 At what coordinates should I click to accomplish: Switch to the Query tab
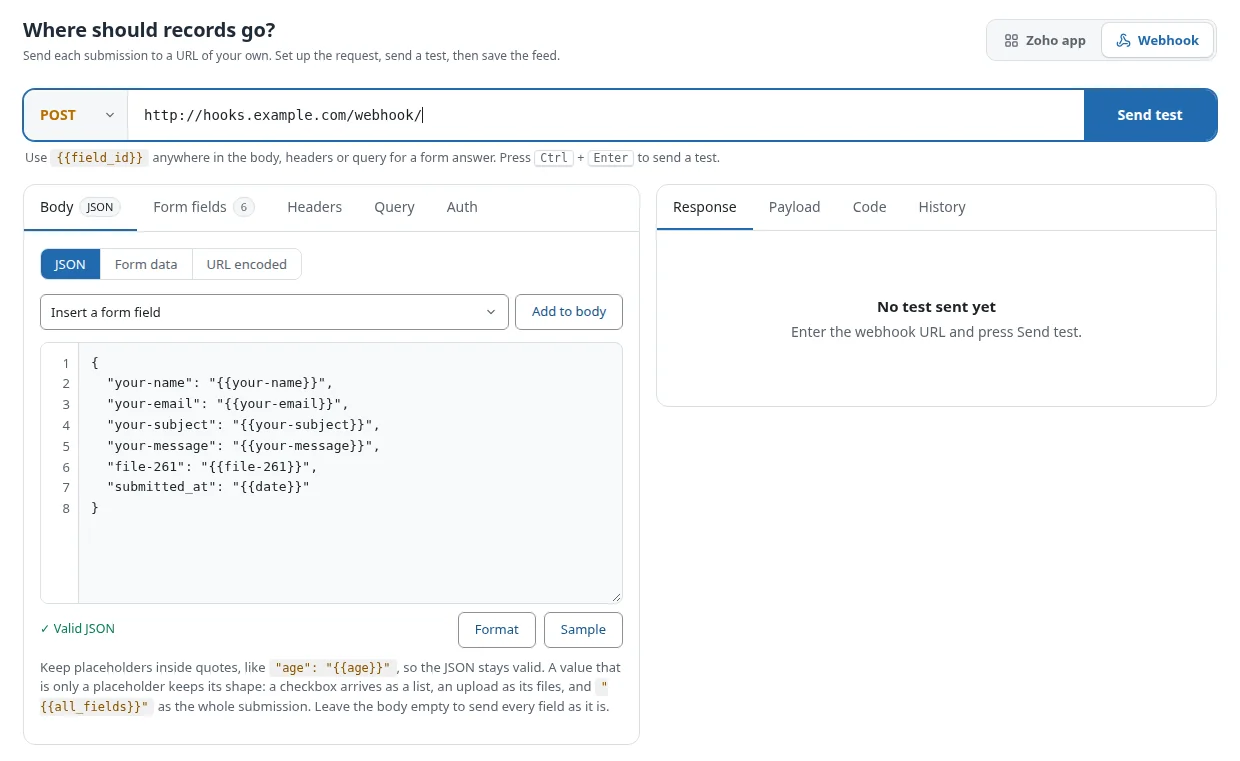pos(394,207)
